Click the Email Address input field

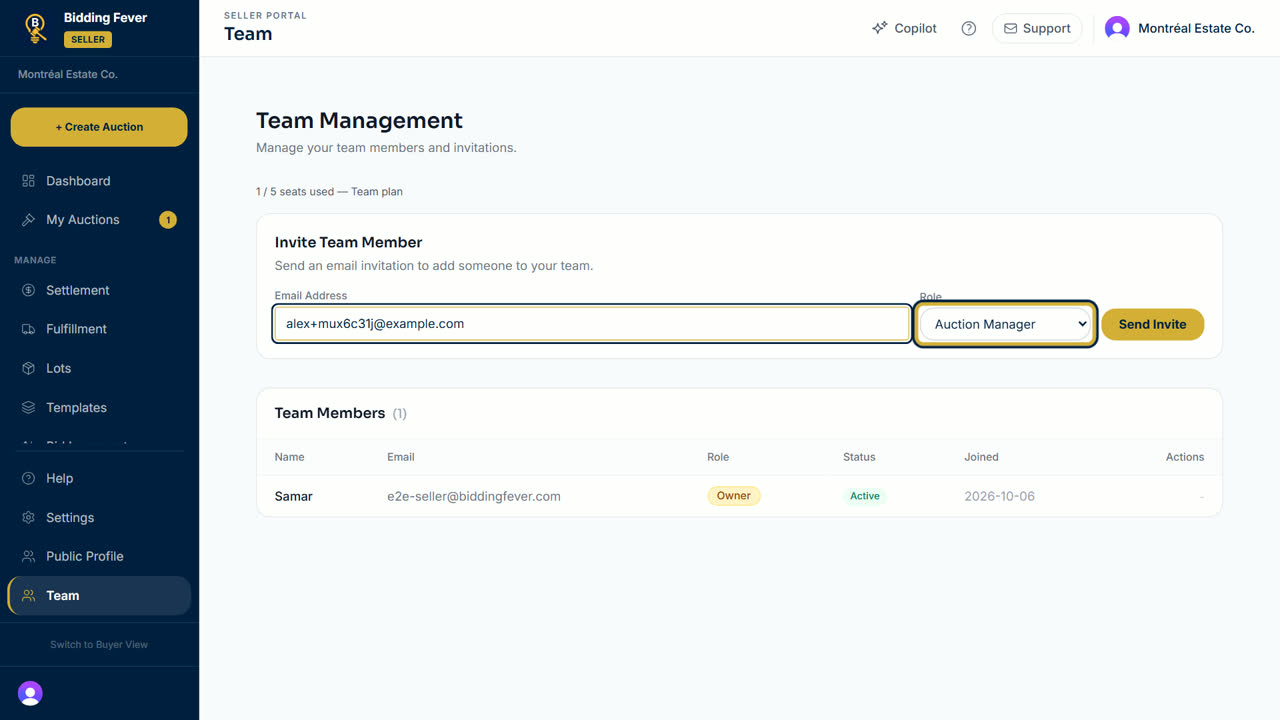[591, 324]
